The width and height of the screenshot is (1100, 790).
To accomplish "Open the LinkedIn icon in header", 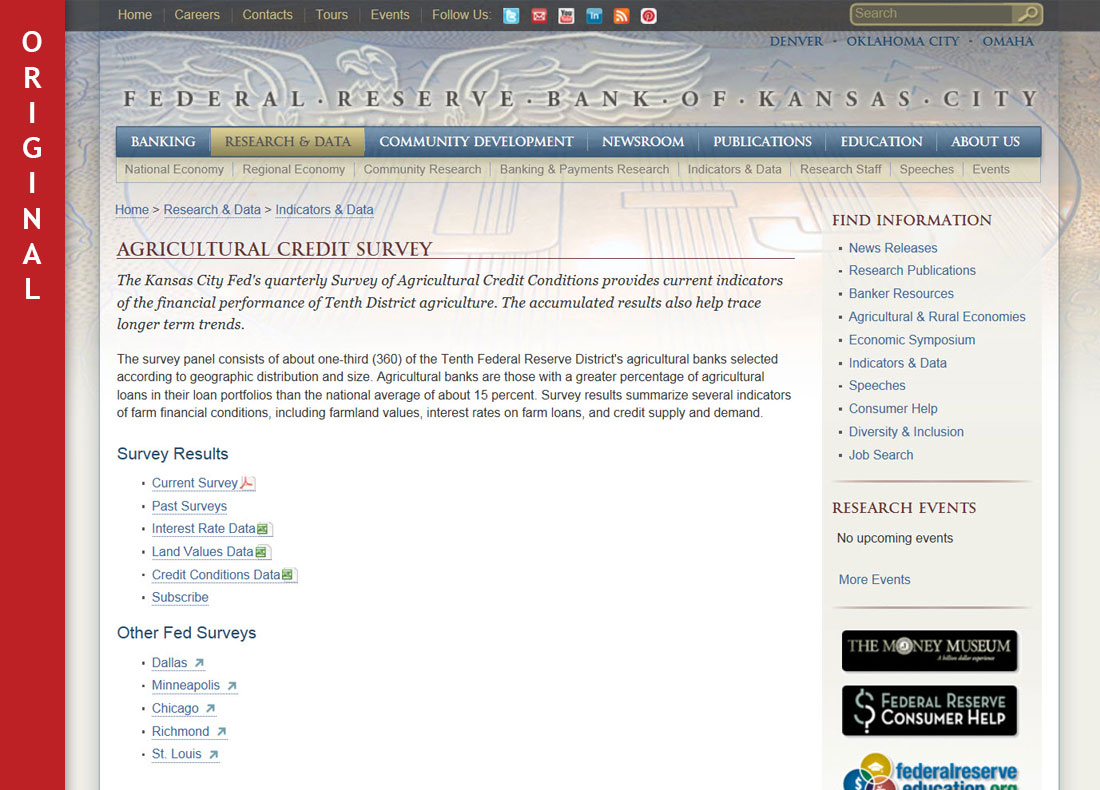I will coord(593,15).
